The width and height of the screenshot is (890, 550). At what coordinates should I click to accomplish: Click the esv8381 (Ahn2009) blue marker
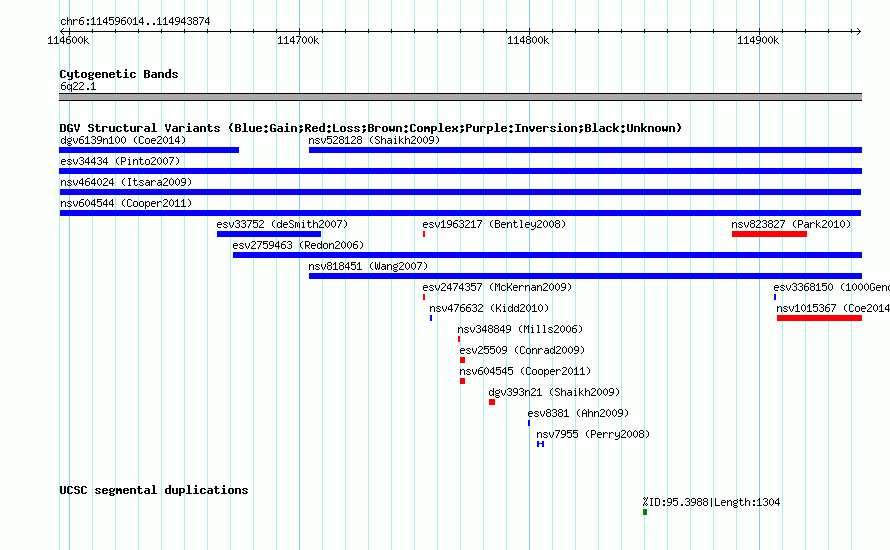point(529,423)
